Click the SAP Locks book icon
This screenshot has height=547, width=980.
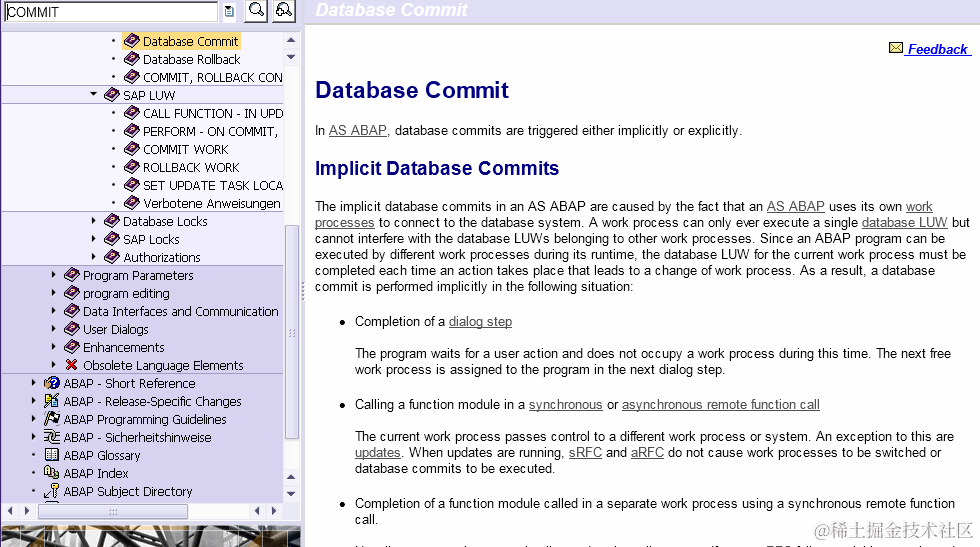click(112, 239)
